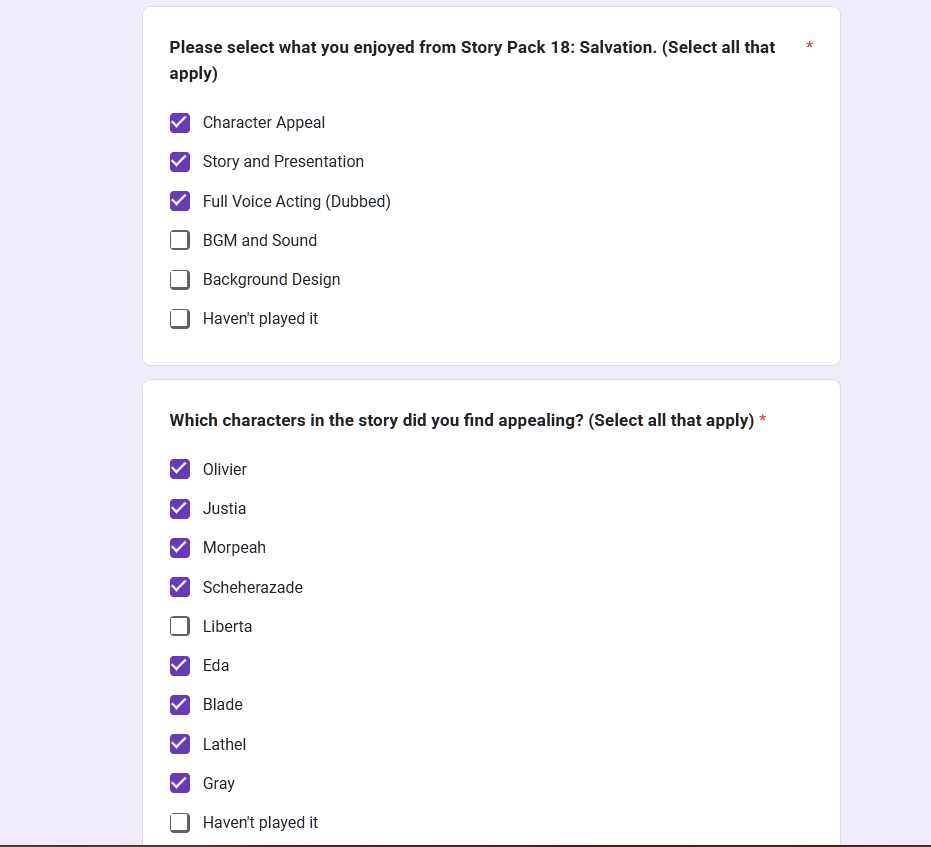Click the Liberta label text
Screen dimensions: 931x847
227,626
